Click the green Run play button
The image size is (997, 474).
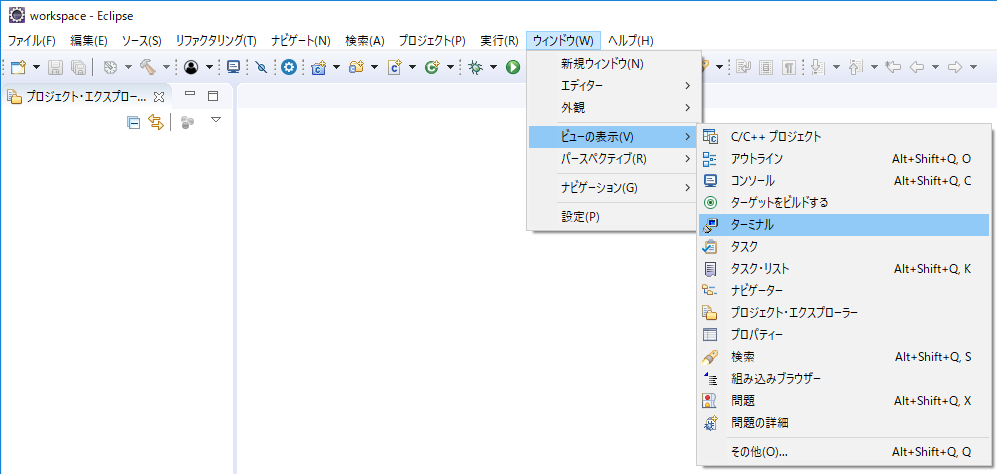513,66
